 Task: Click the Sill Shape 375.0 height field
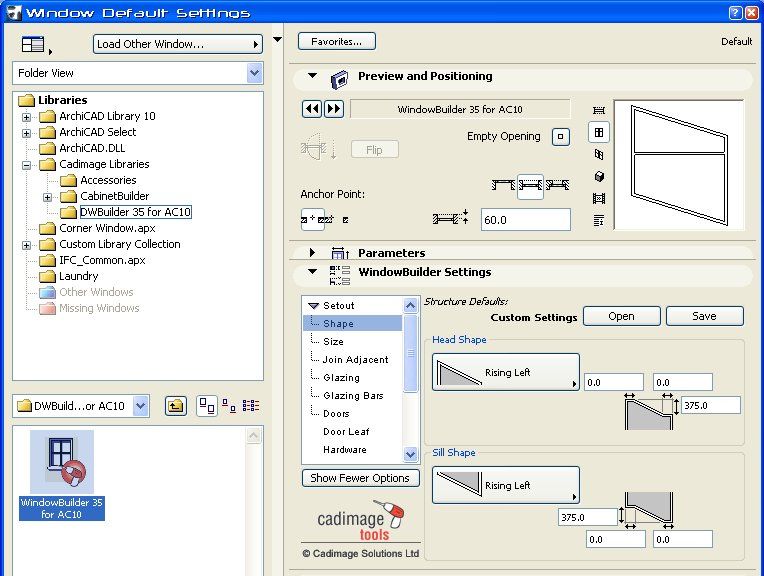pos(588,518)
